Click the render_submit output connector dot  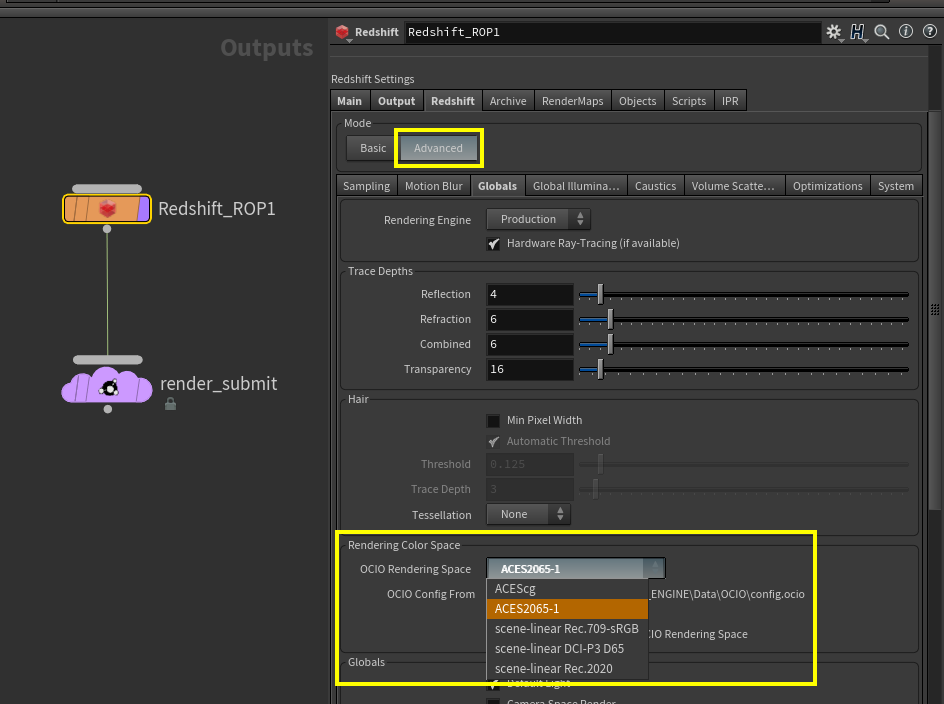pos(108,410)
